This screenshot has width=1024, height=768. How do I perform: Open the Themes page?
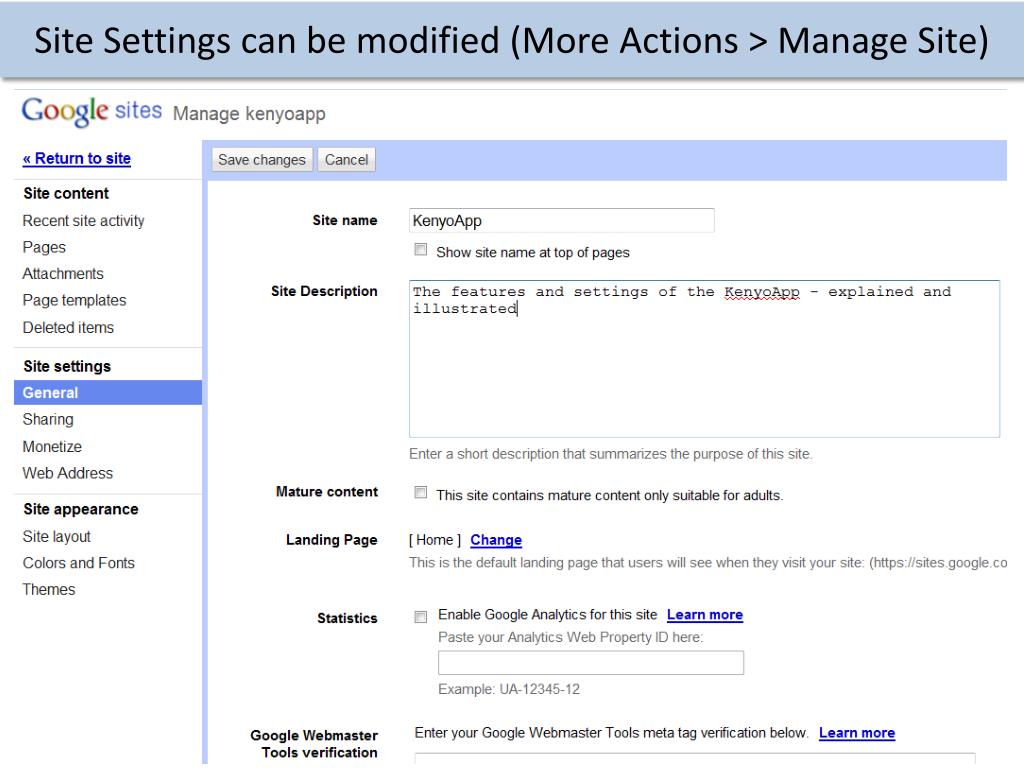click(49, 590)
